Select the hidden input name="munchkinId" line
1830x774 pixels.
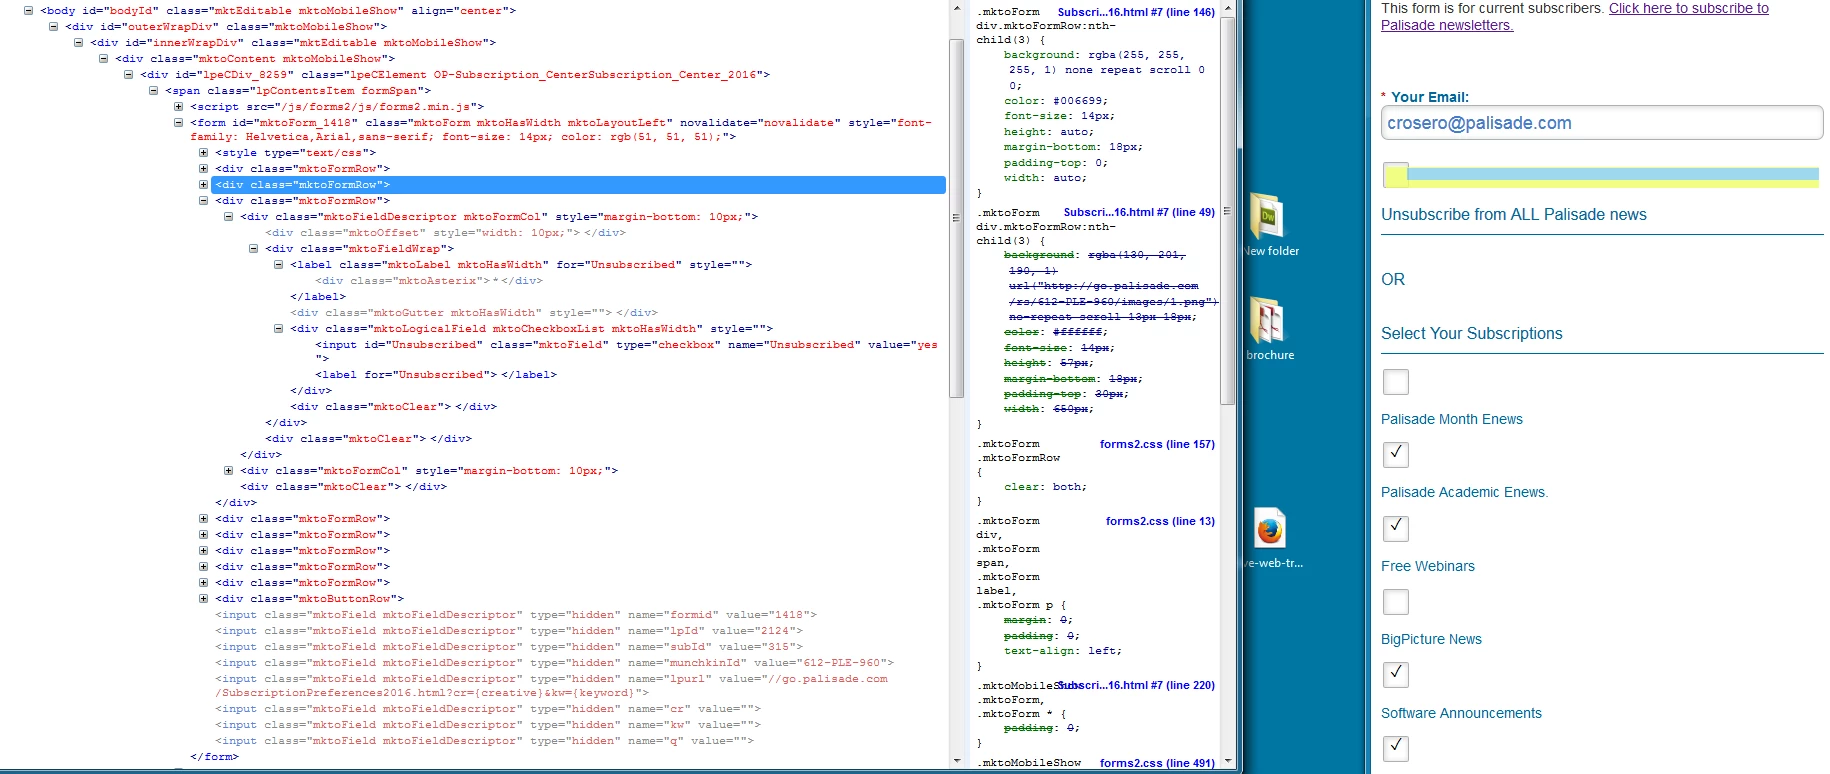[555, 663]
